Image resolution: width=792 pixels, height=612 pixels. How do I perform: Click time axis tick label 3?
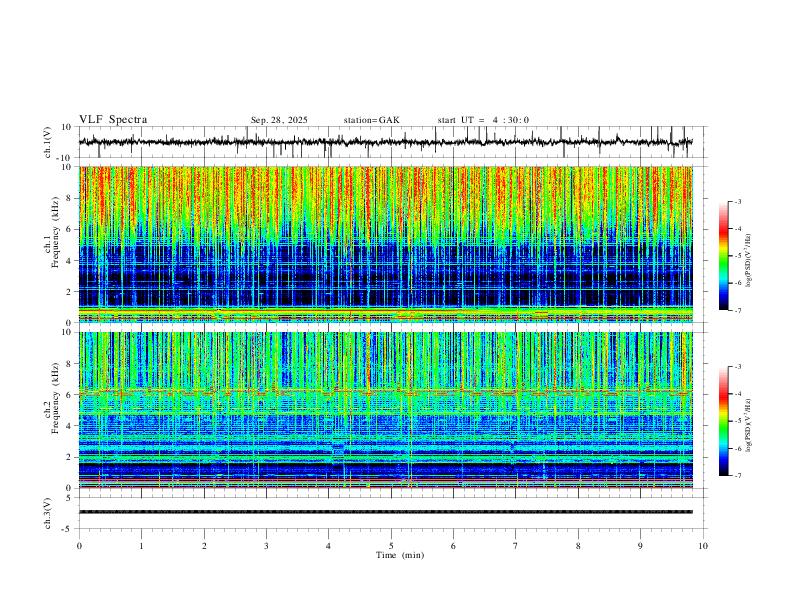pos(266,546)
